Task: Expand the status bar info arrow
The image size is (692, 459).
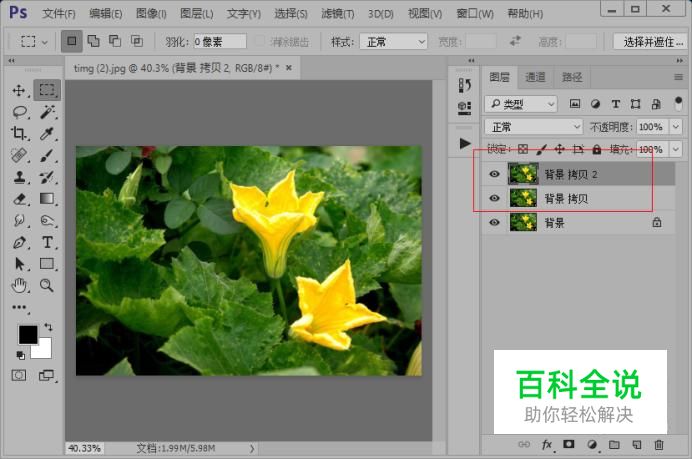Action: pos(252,448)
